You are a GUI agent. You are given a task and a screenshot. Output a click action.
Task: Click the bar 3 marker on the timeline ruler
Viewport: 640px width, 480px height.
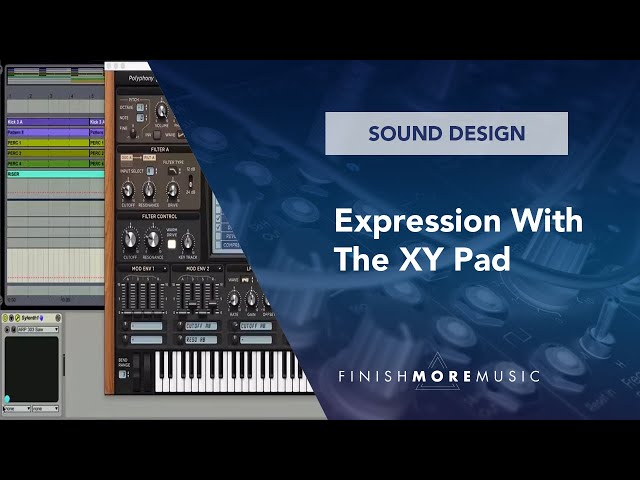tap(51, 96)
